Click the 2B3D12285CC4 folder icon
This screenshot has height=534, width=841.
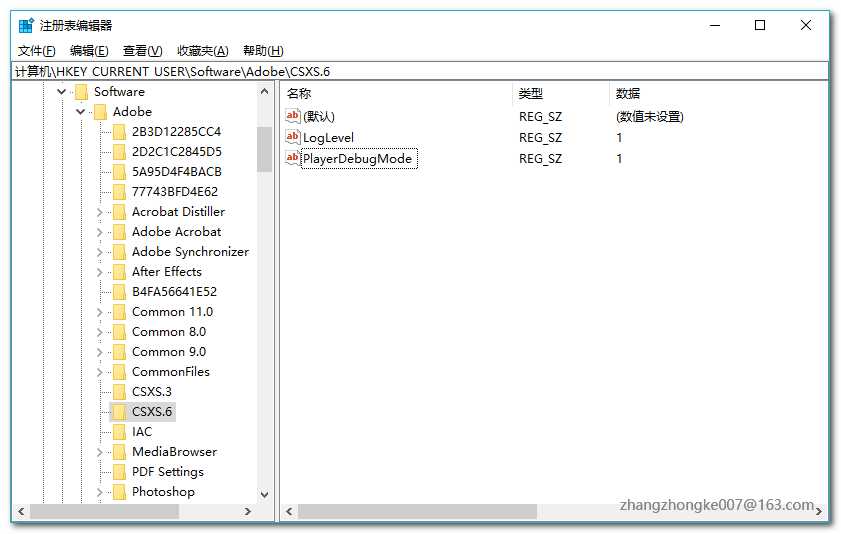click(x=119, y=132)
